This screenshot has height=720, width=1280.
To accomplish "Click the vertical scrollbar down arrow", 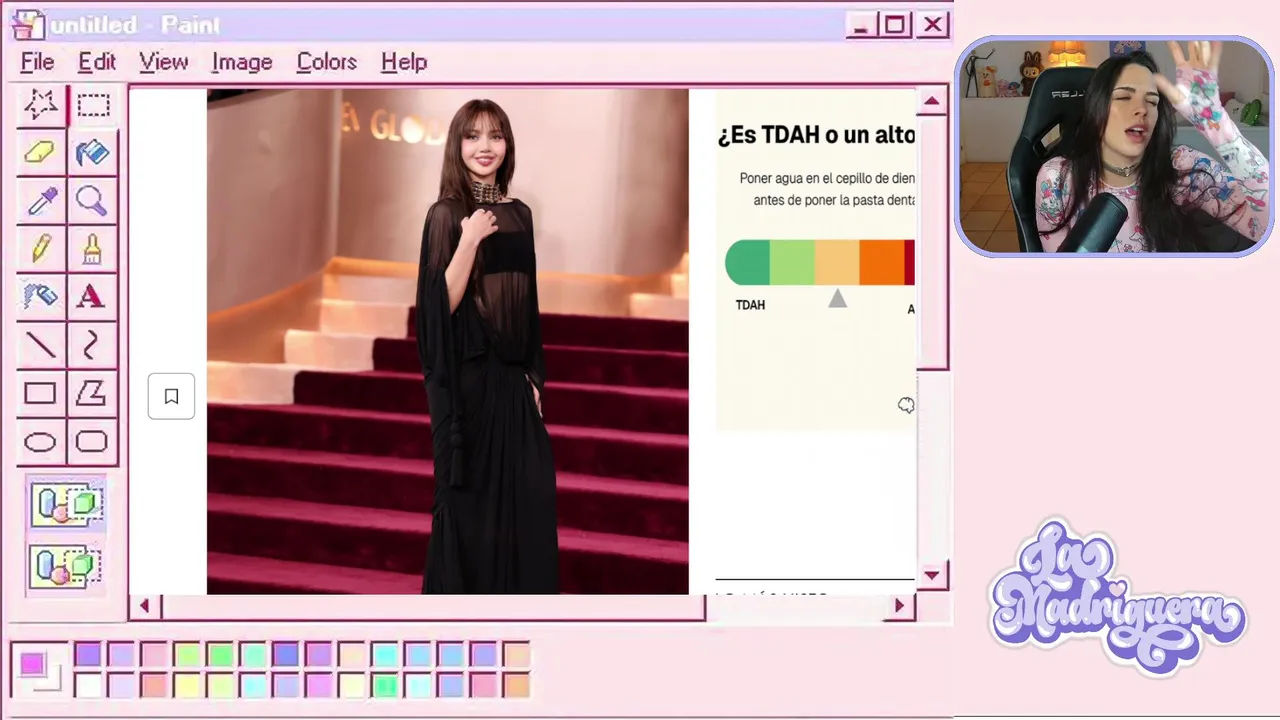I will pyautogui.click(x=932, y=574).
